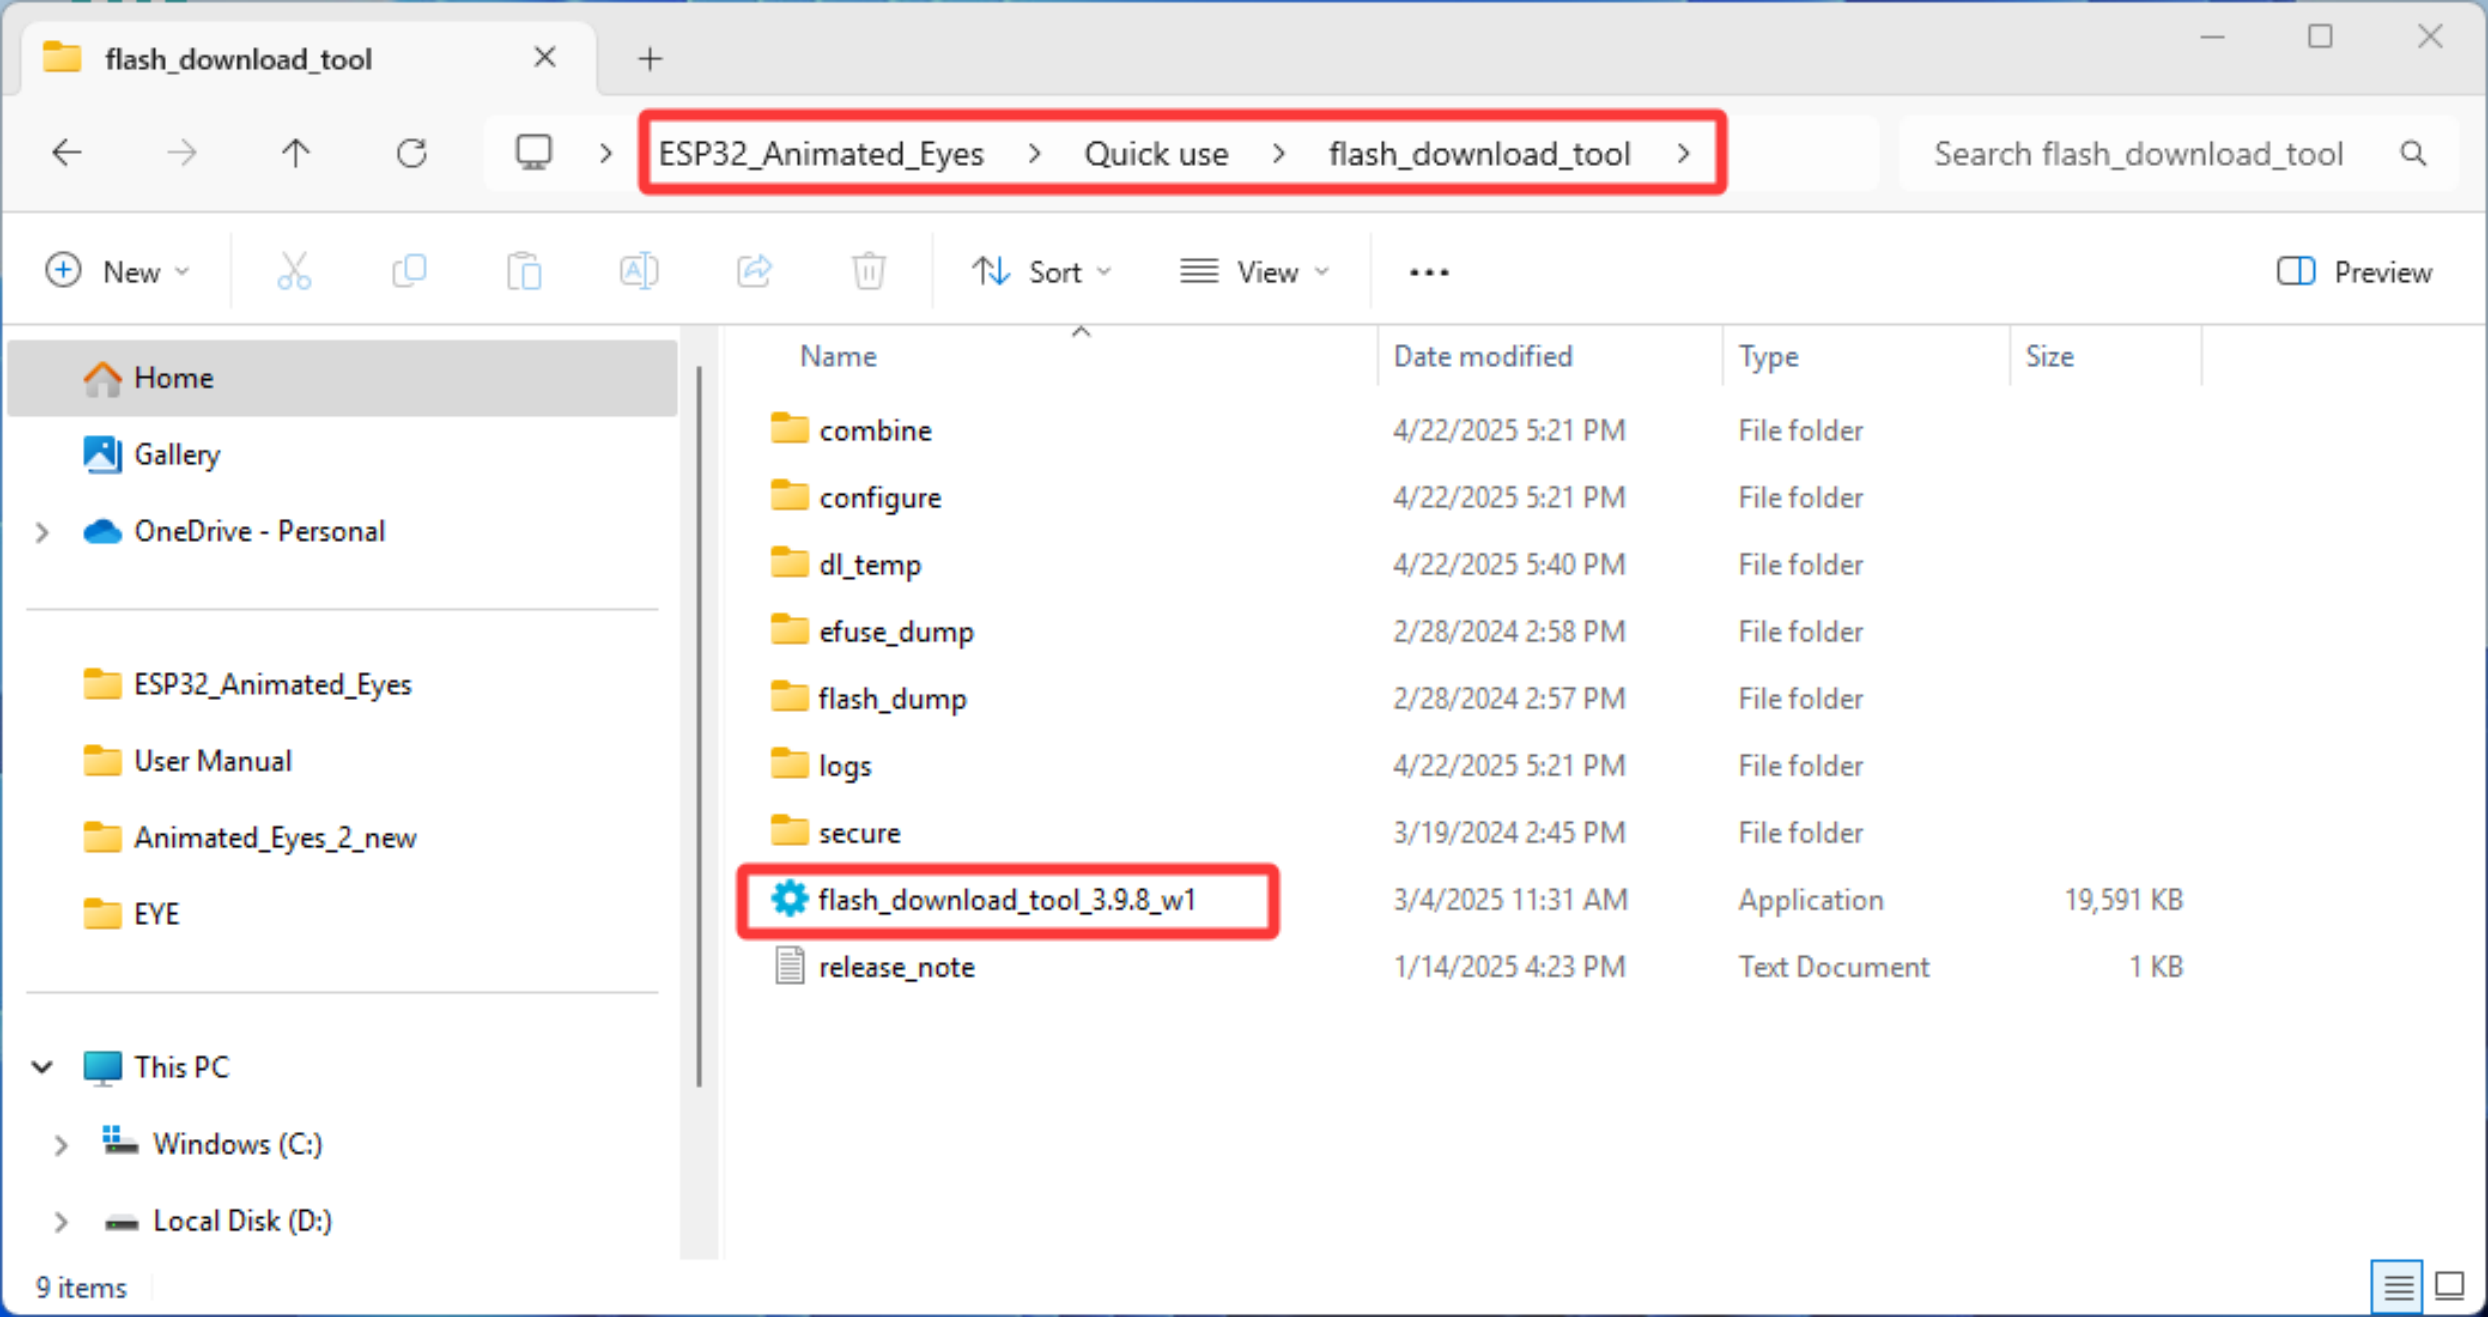Click flash_download_tool breadcrumb segment
Image resolution: width=2488 pixels, height=1317 pixels.
(1479, 154)
